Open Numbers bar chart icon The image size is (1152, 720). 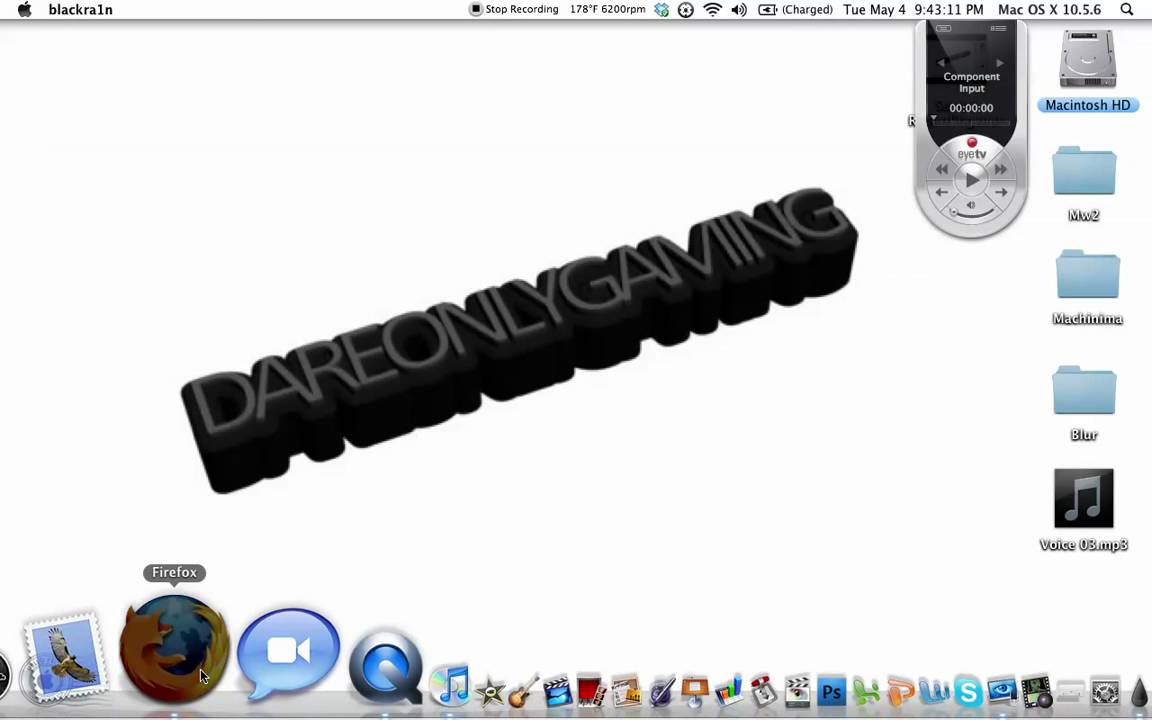pyautogui.click(x=729, y=691)
